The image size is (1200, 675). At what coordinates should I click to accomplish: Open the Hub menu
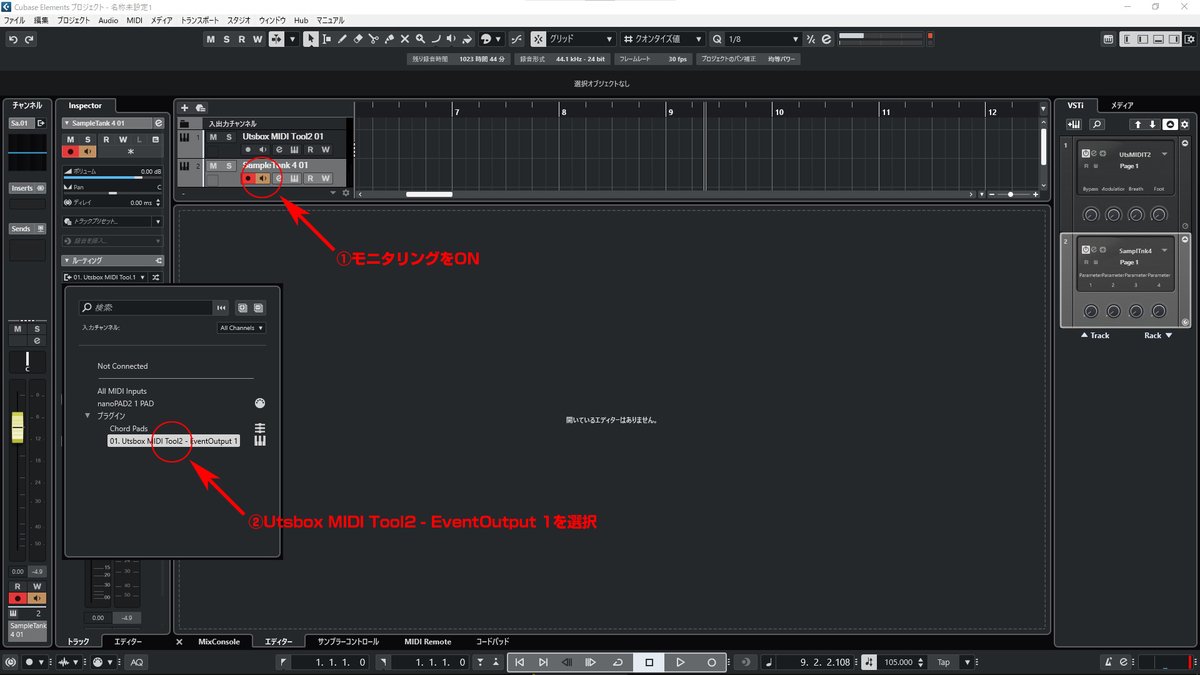point(301,20)
